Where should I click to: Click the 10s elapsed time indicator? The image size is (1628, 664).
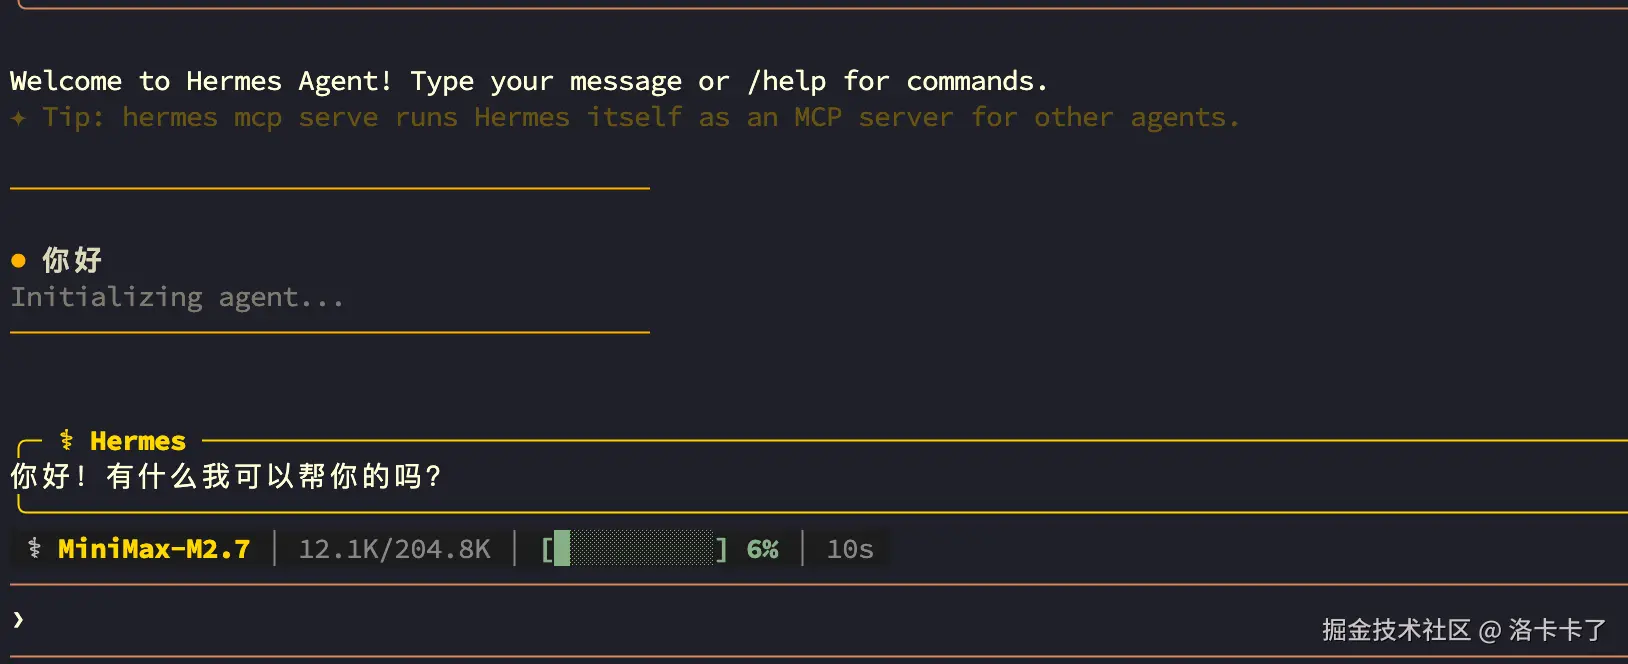[850, 549]
